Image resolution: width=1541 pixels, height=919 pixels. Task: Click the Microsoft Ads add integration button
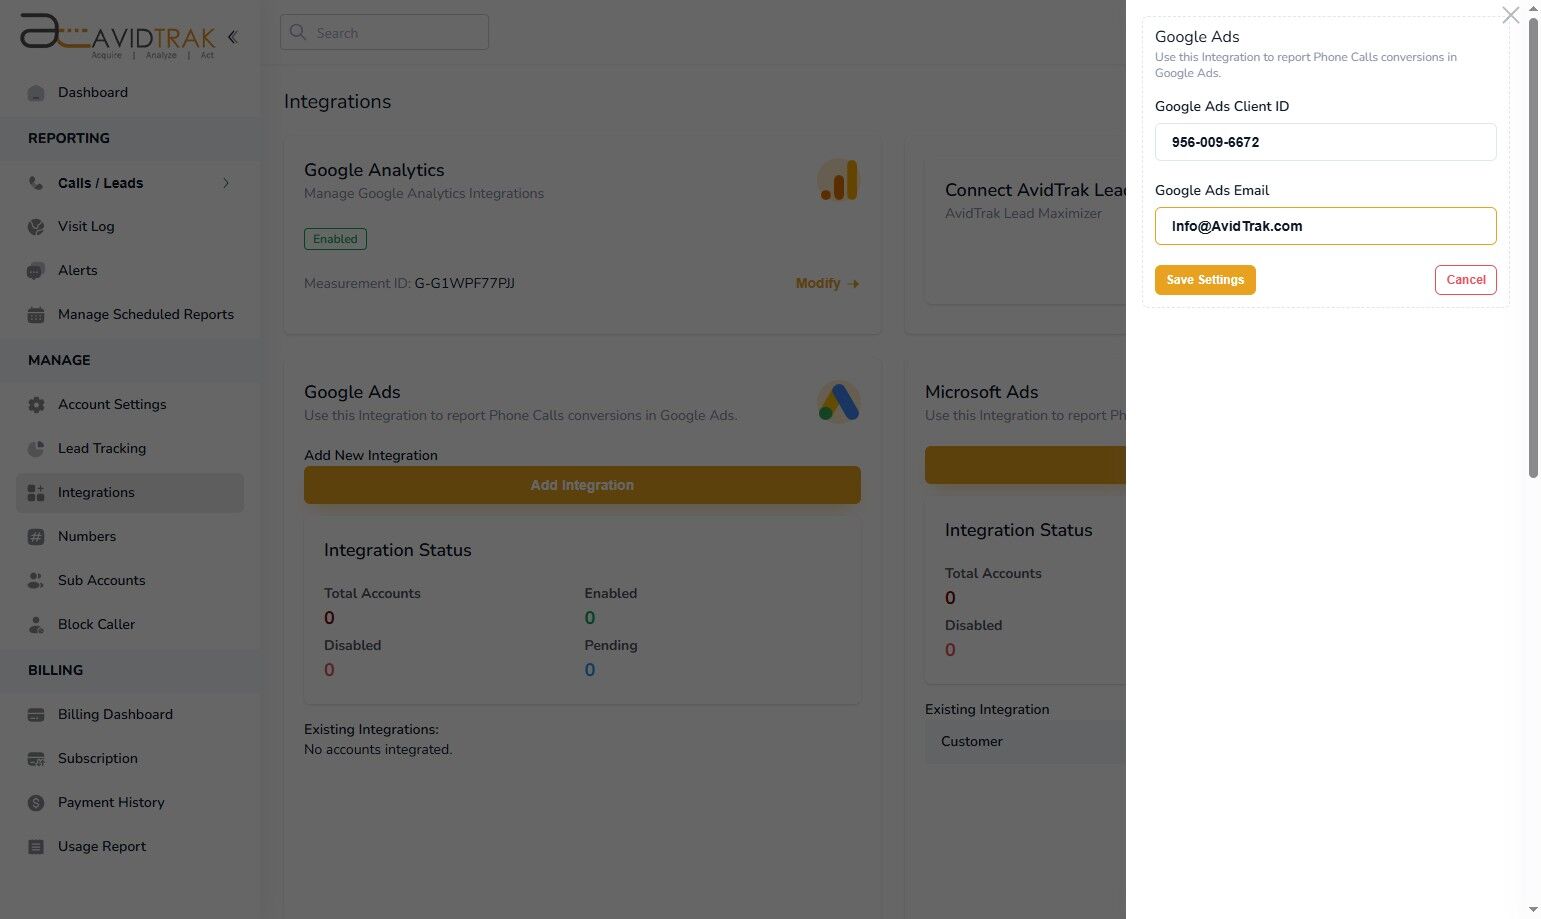click(x=1025, y=465)
